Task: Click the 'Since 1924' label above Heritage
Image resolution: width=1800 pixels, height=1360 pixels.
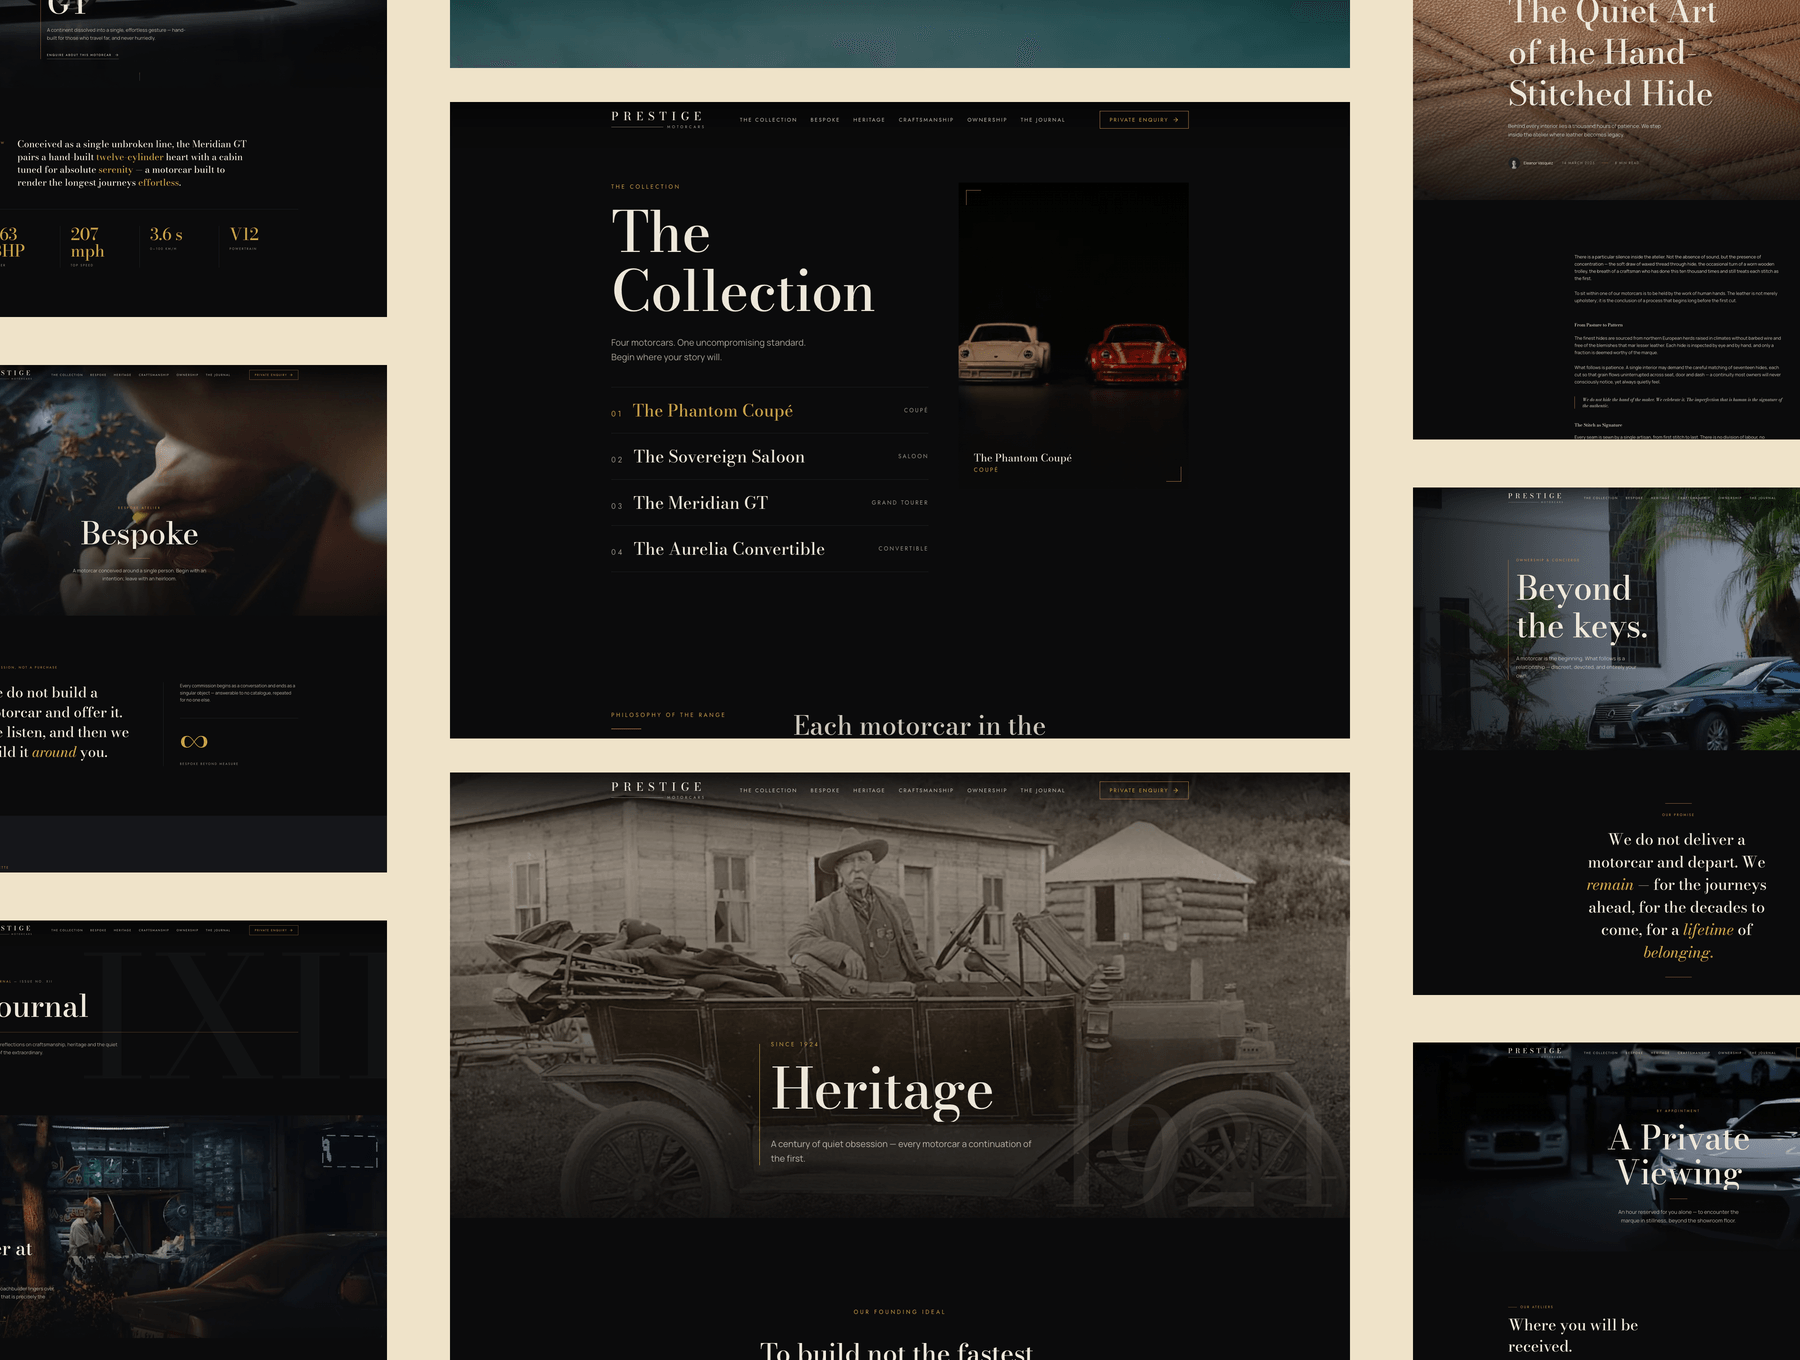Action: 794,1044
